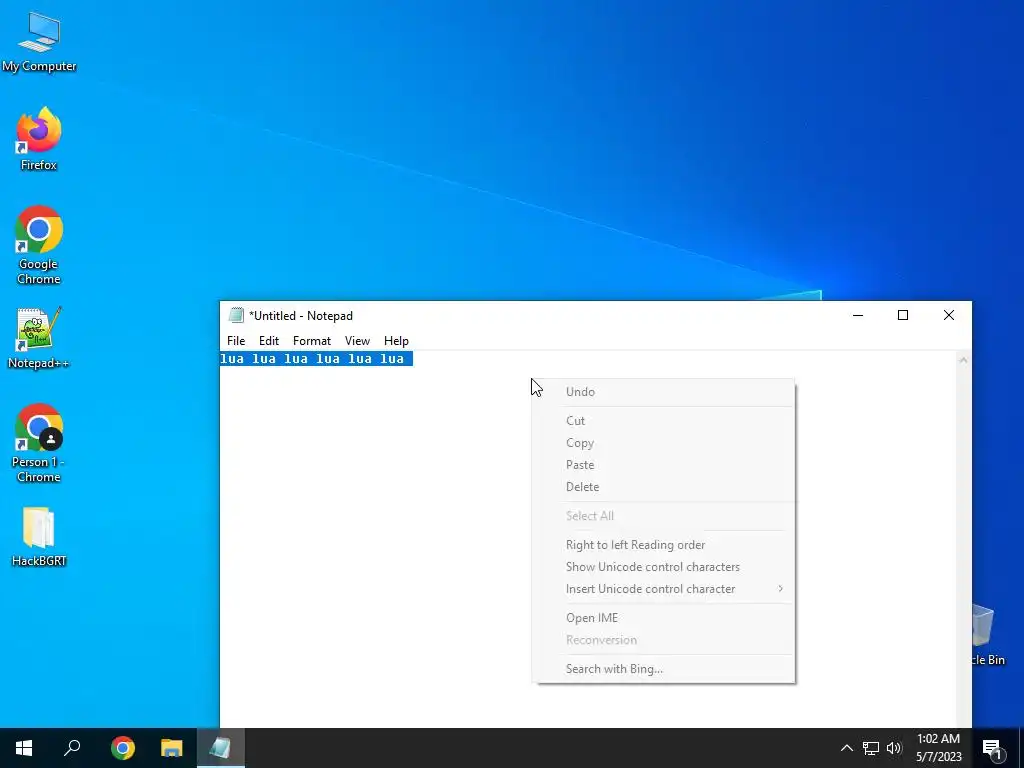The image size is (1024, 768).
Task: Toggle Right to left Reading order
Action: point(664,545)
